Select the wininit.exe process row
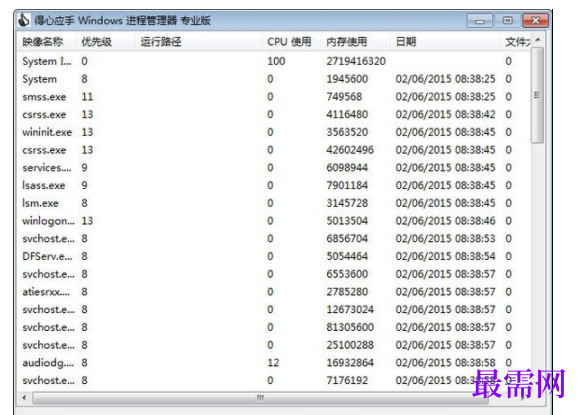Screen dimensions: 584x415 tap(274, 132)
